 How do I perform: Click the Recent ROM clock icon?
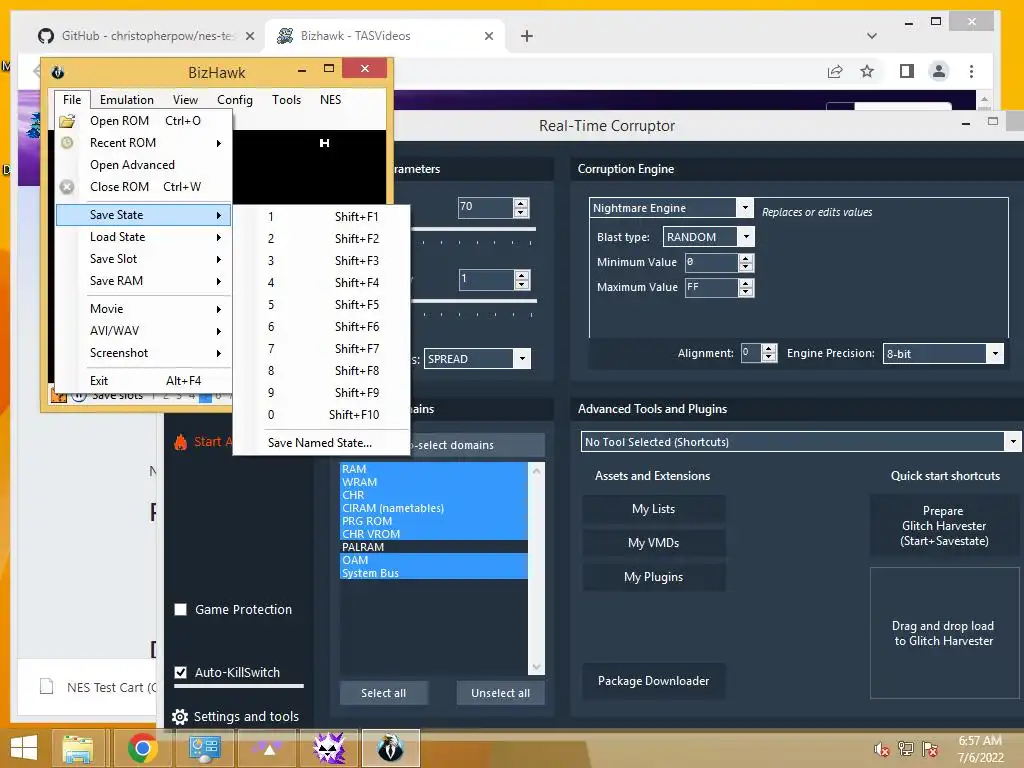pos(67,142)
